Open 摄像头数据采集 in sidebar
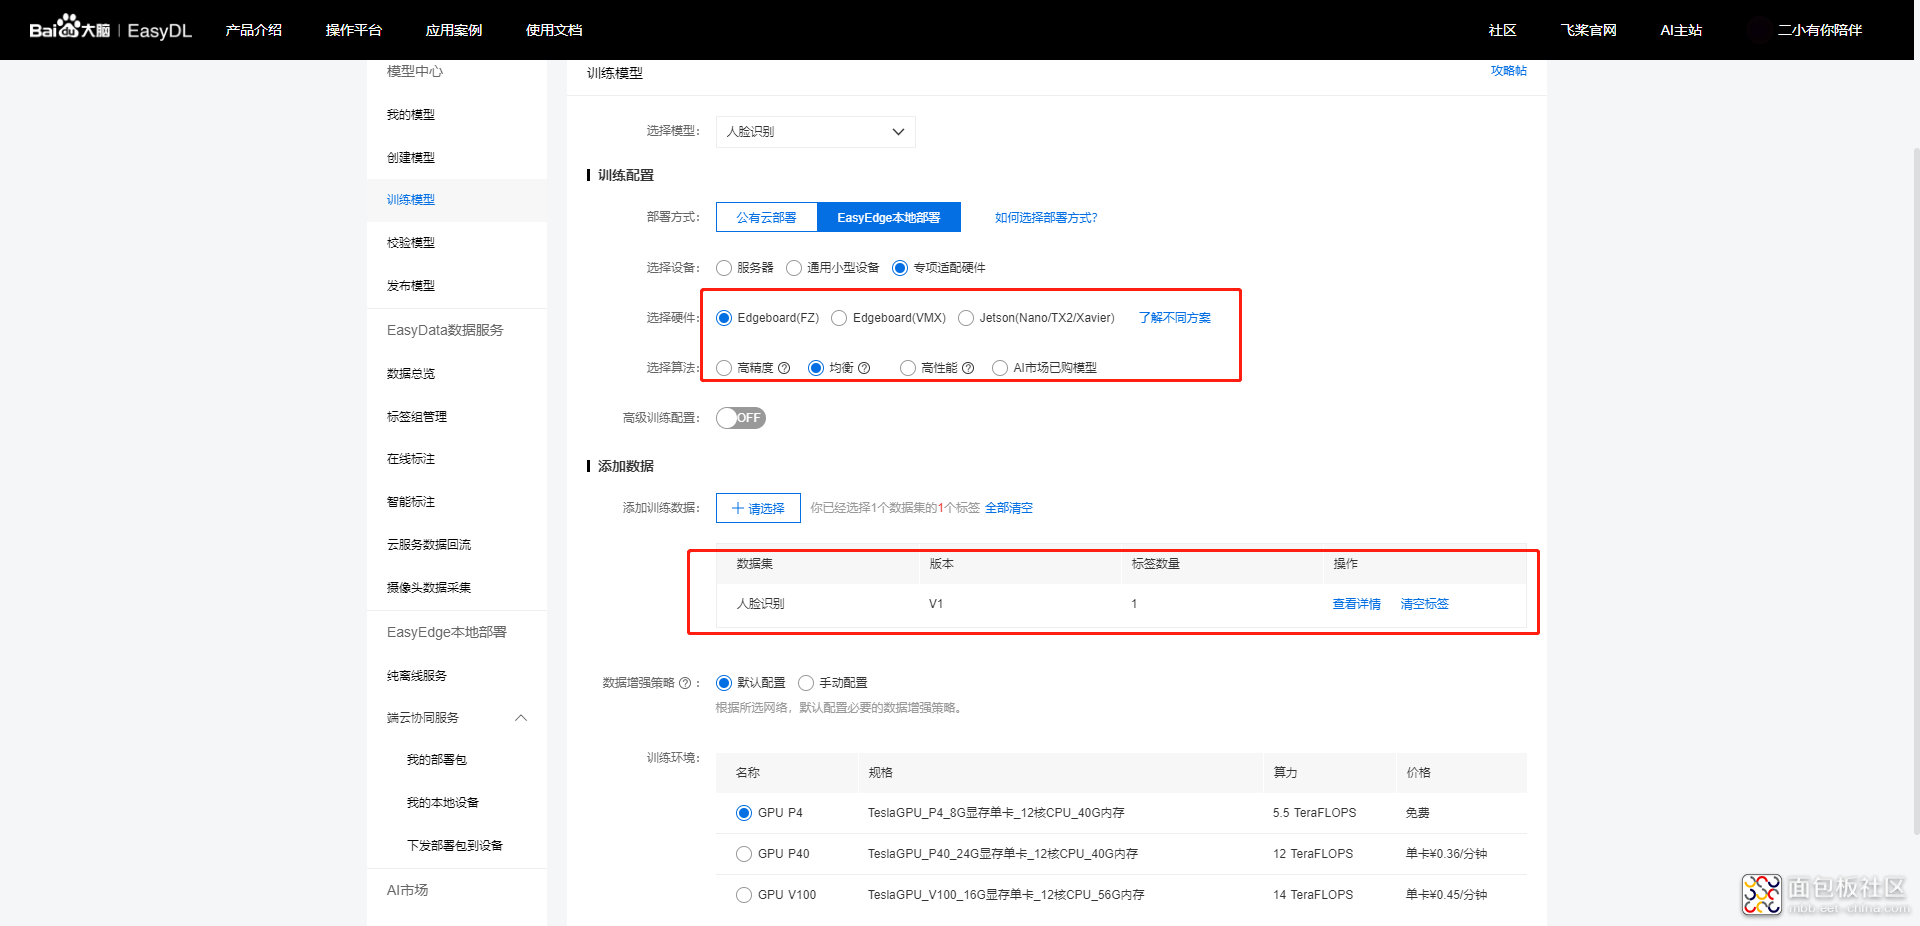 point(429,588)
